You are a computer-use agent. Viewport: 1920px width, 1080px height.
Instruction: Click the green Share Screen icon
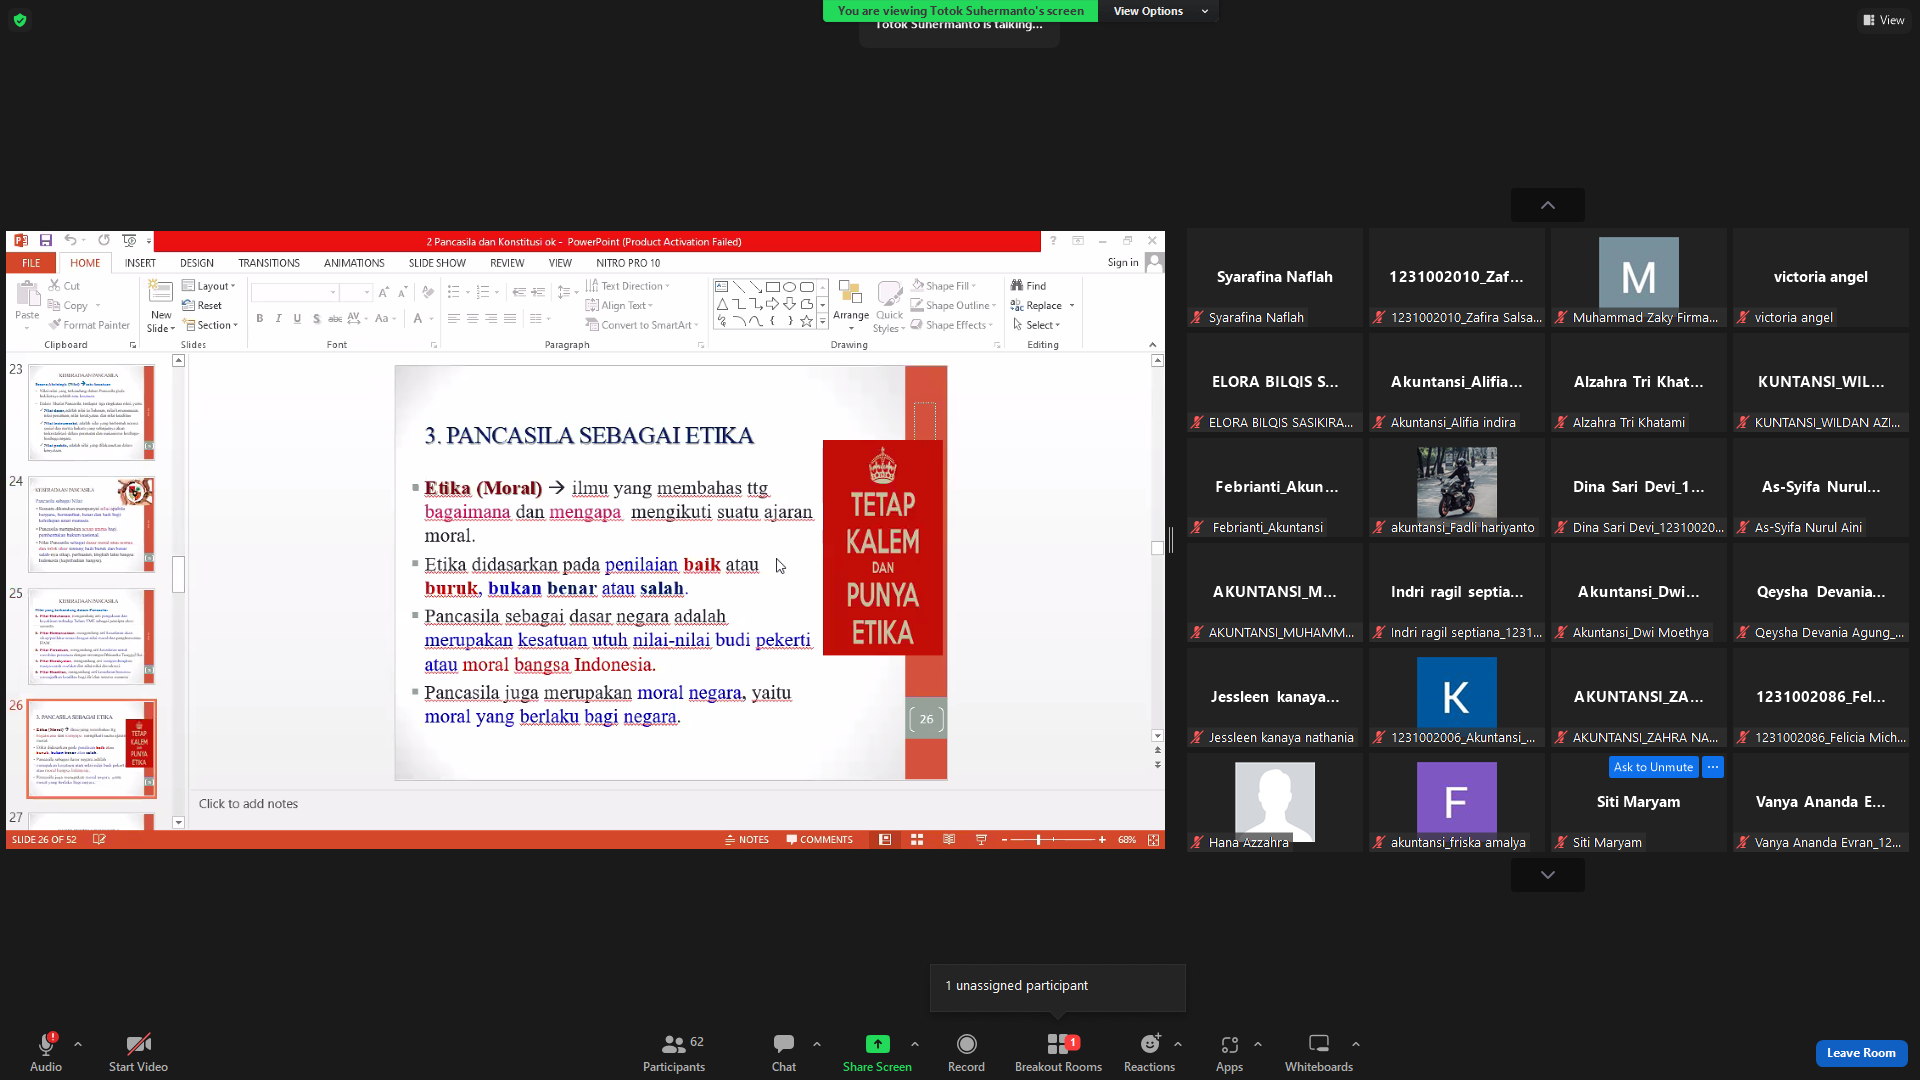click(877, 1044)
